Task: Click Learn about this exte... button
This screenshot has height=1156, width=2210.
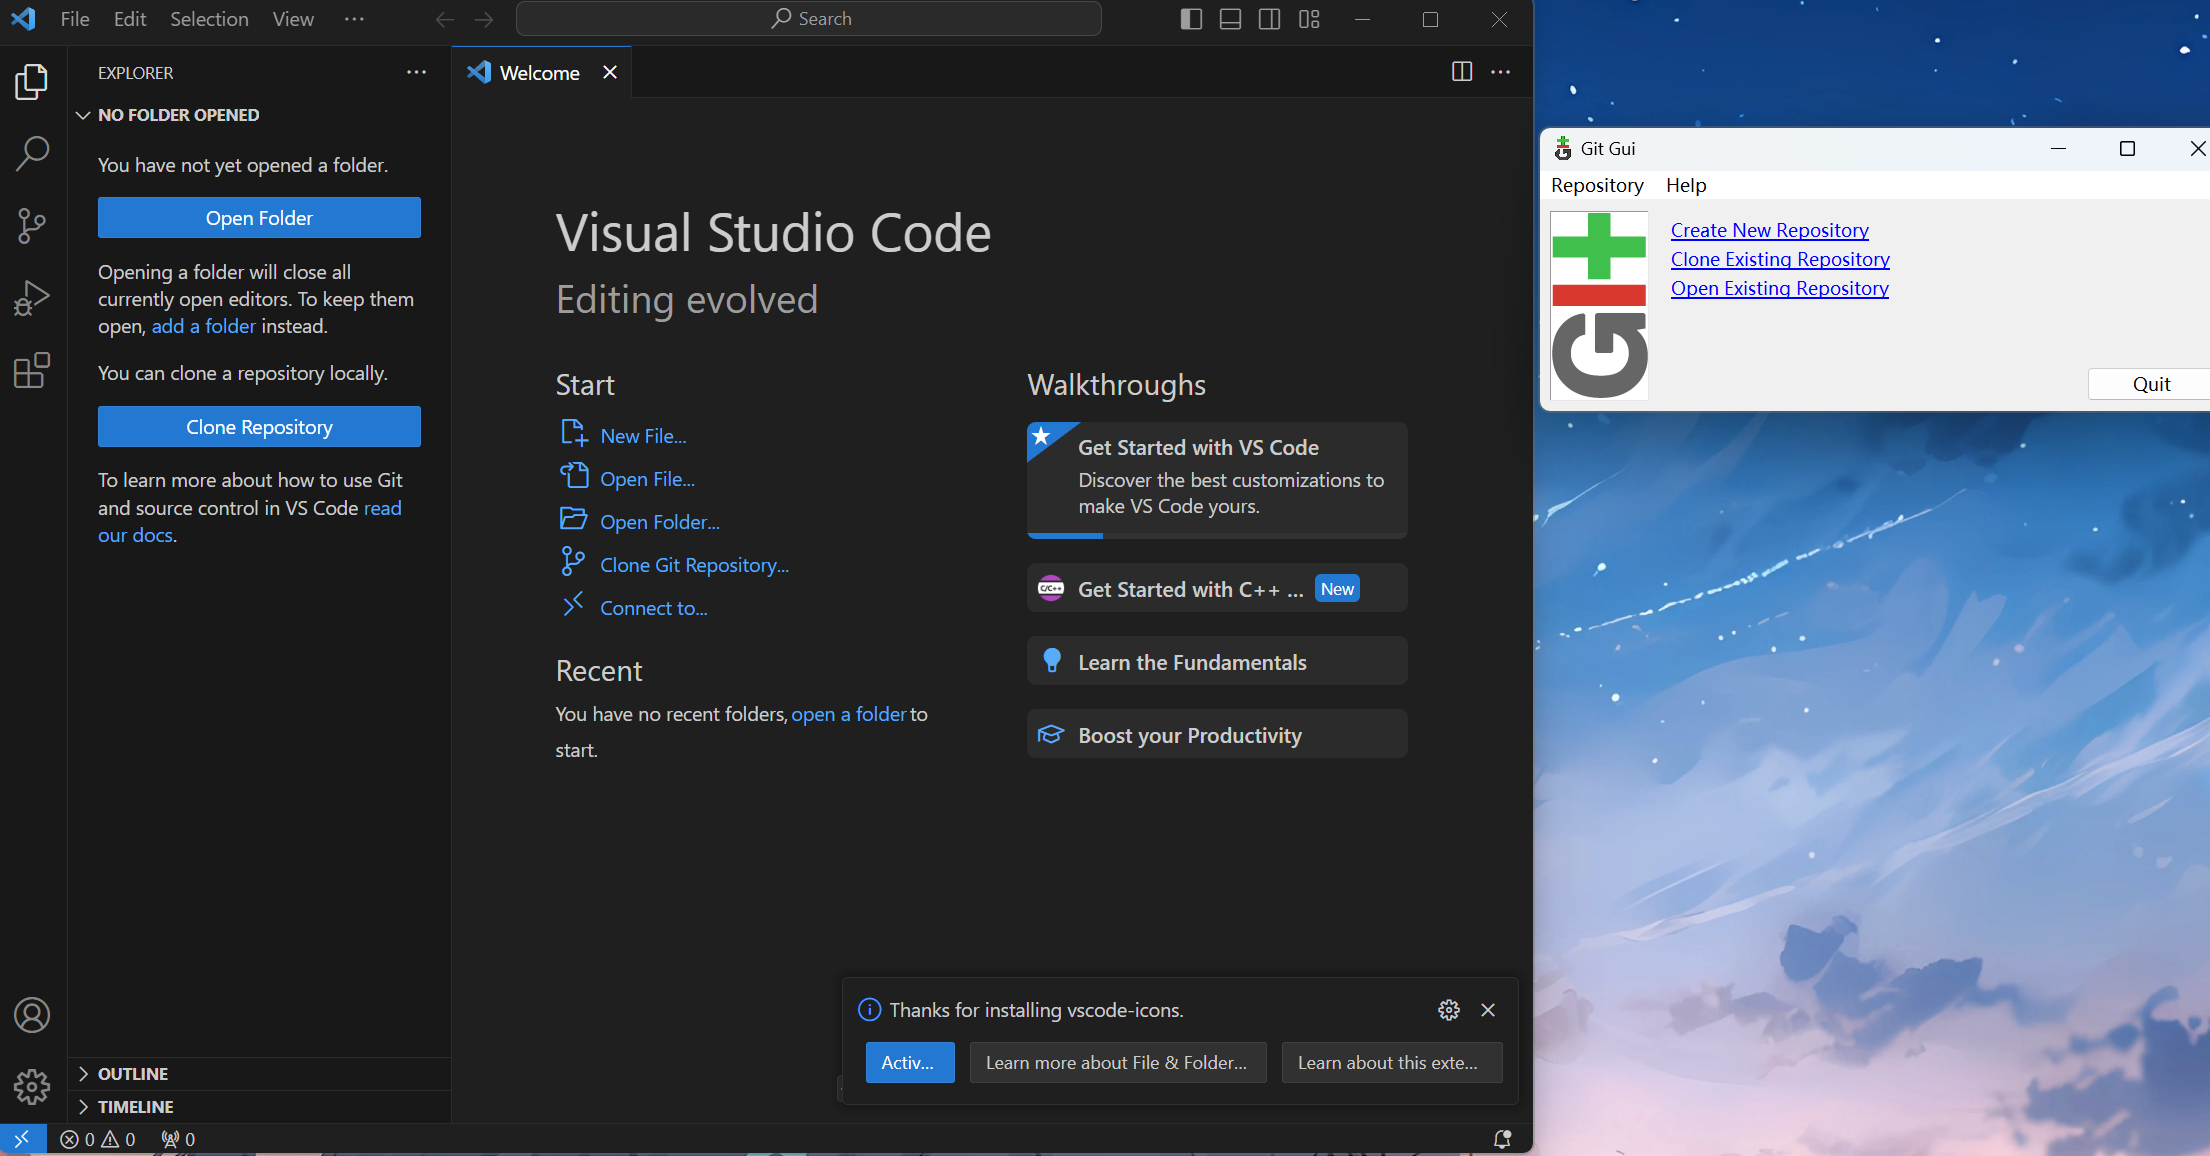Action: pyautogui.click(x=1391, y=1062)
